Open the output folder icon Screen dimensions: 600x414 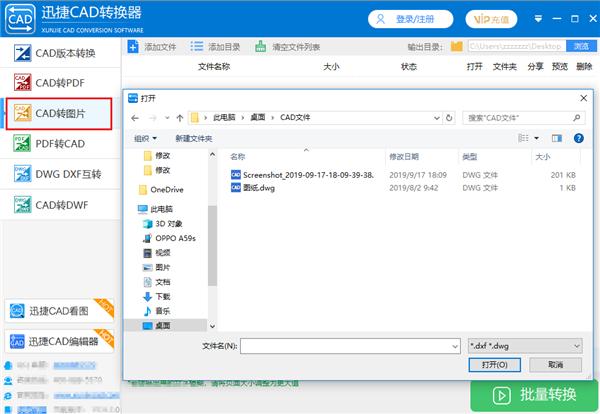457,47
